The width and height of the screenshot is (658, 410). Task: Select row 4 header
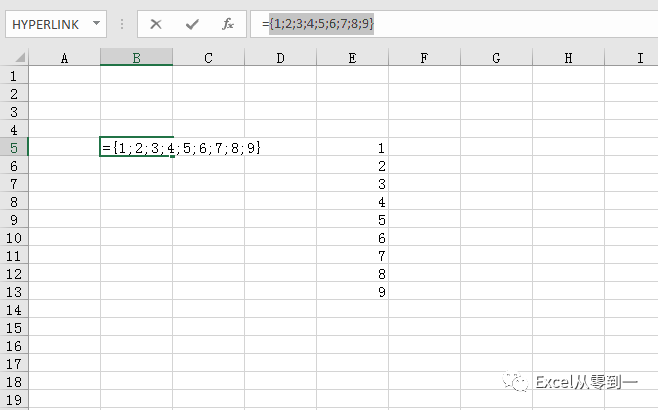(14, 130)
